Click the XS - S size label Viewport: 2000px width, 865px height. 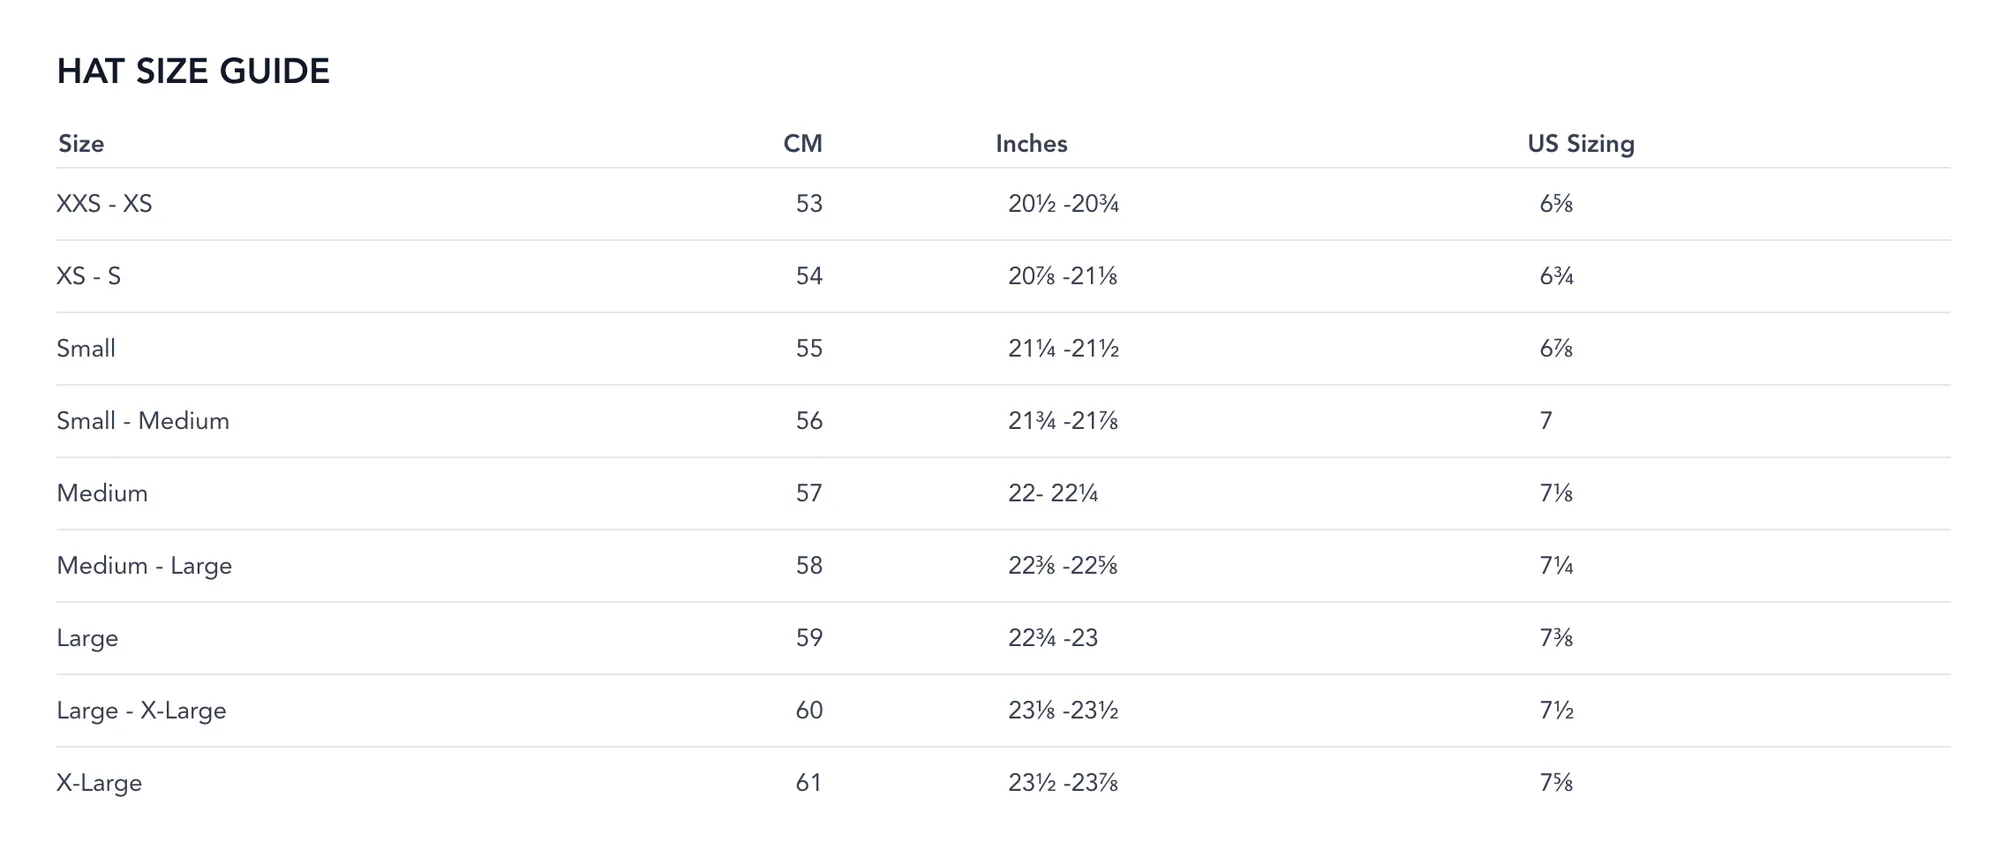pyautogui.click(x=88, y=276)
